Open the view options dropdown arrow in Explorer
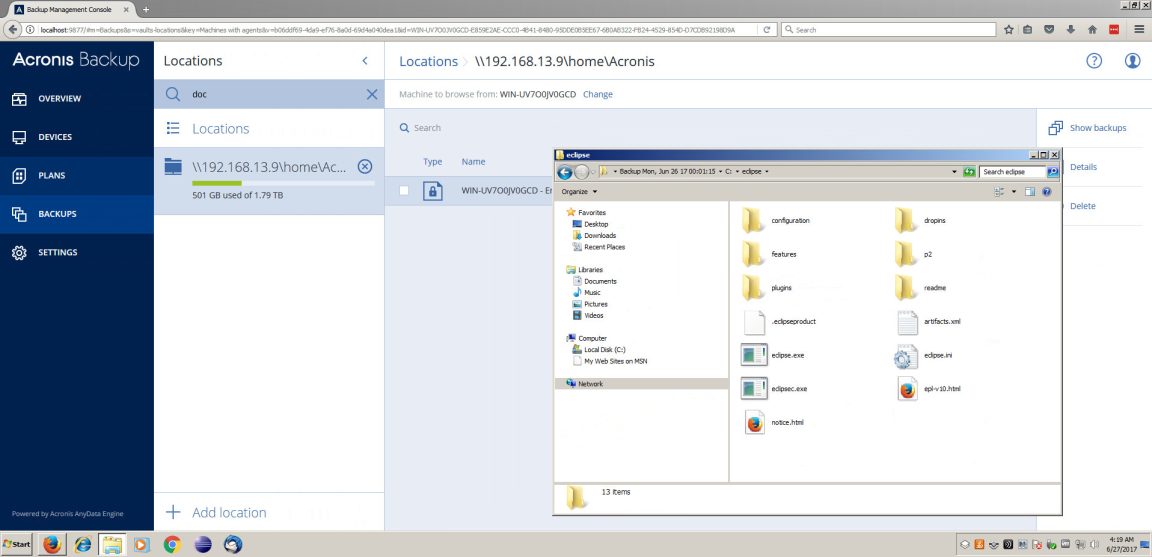 (x=1013, y=191)
